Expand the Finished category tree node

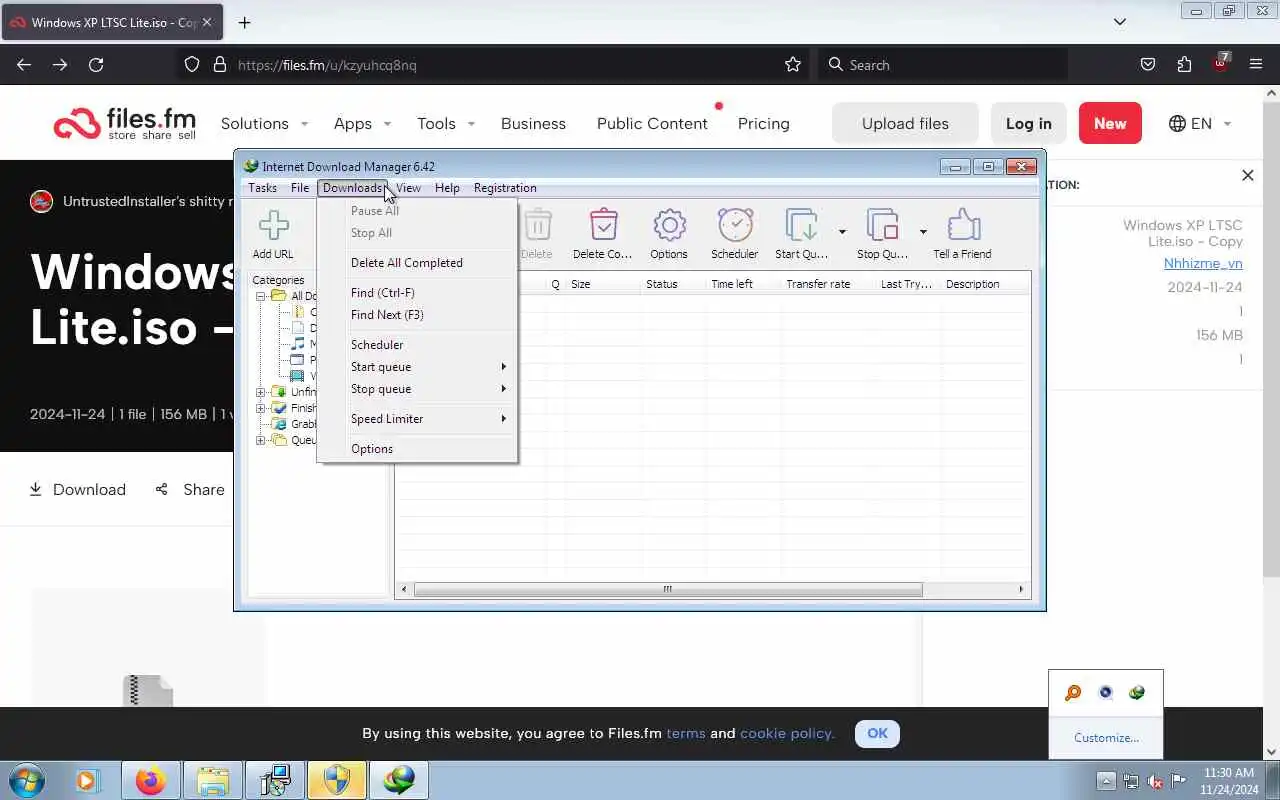tap(261, 408)
